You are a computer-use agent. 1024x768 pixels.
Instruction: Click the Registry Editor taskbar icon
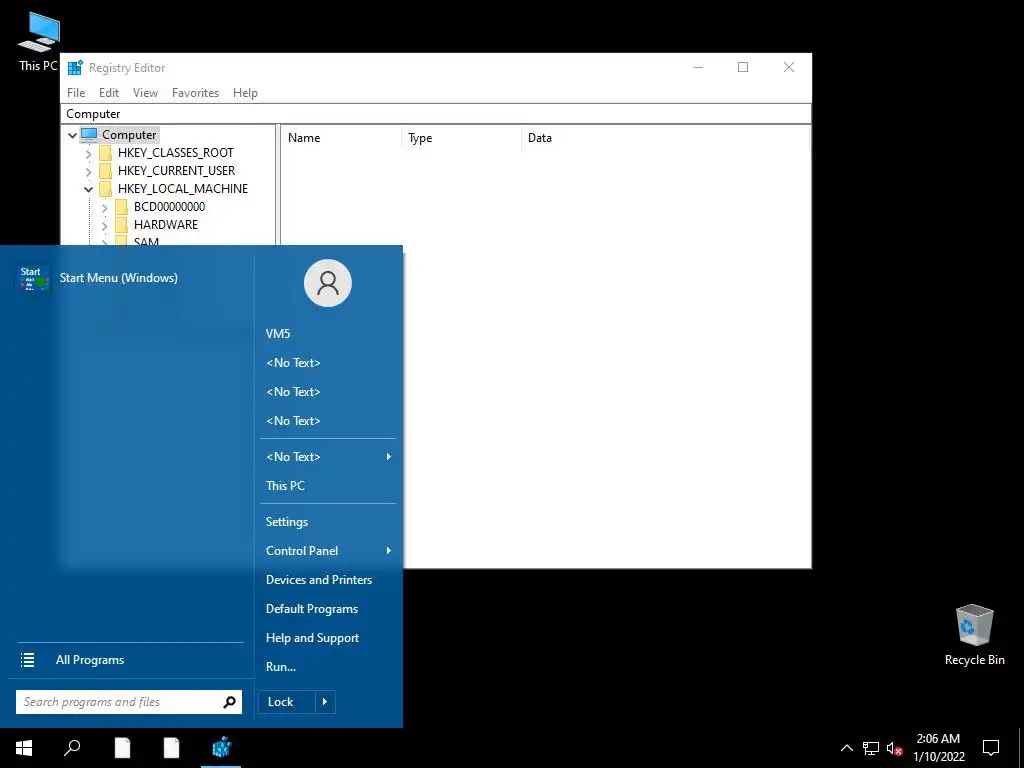coord(221,748)
